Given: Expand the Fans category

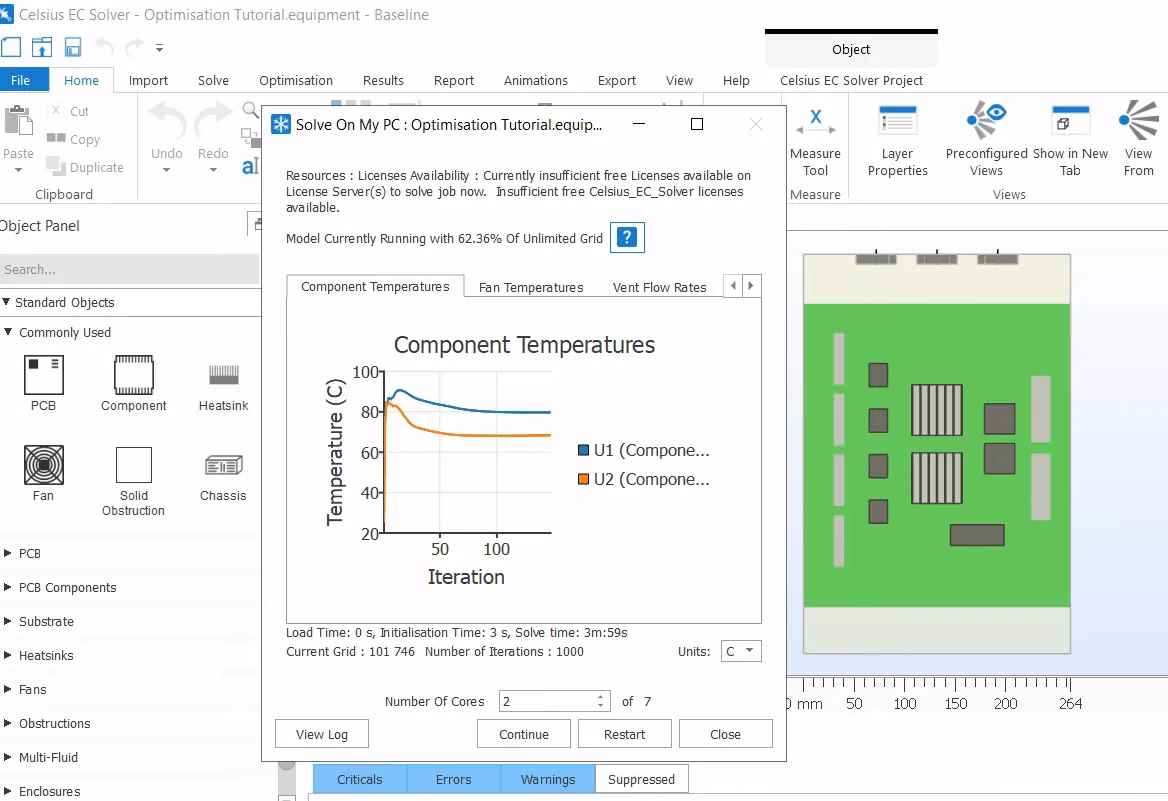Looking at the screenshot, I should pyautogui.click(x=7, y=689).
